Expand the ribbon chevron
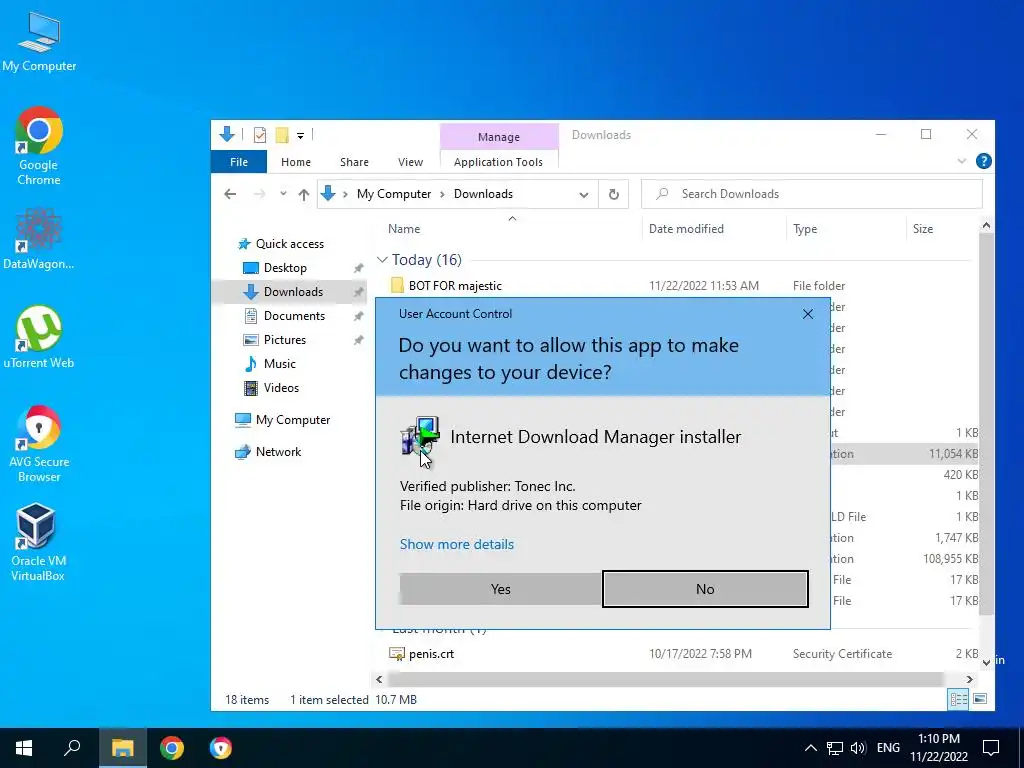1024x768 pixels. coord(961,161)
